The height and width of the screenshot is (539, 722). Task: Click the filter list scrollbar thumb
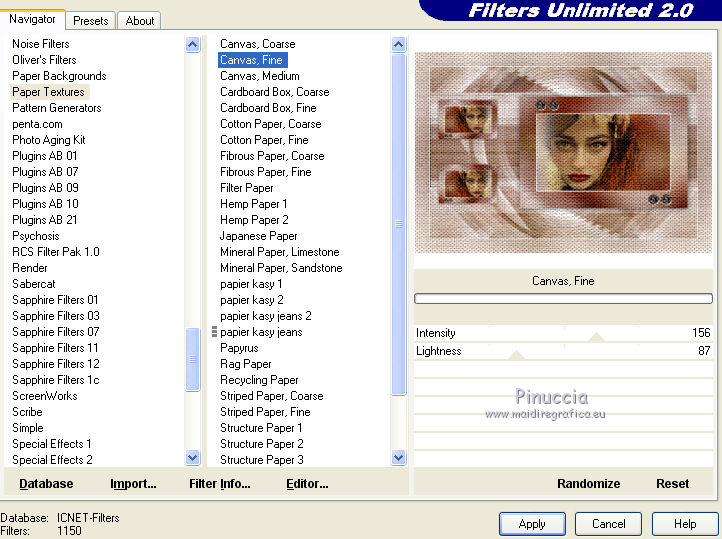click(398, 224)
